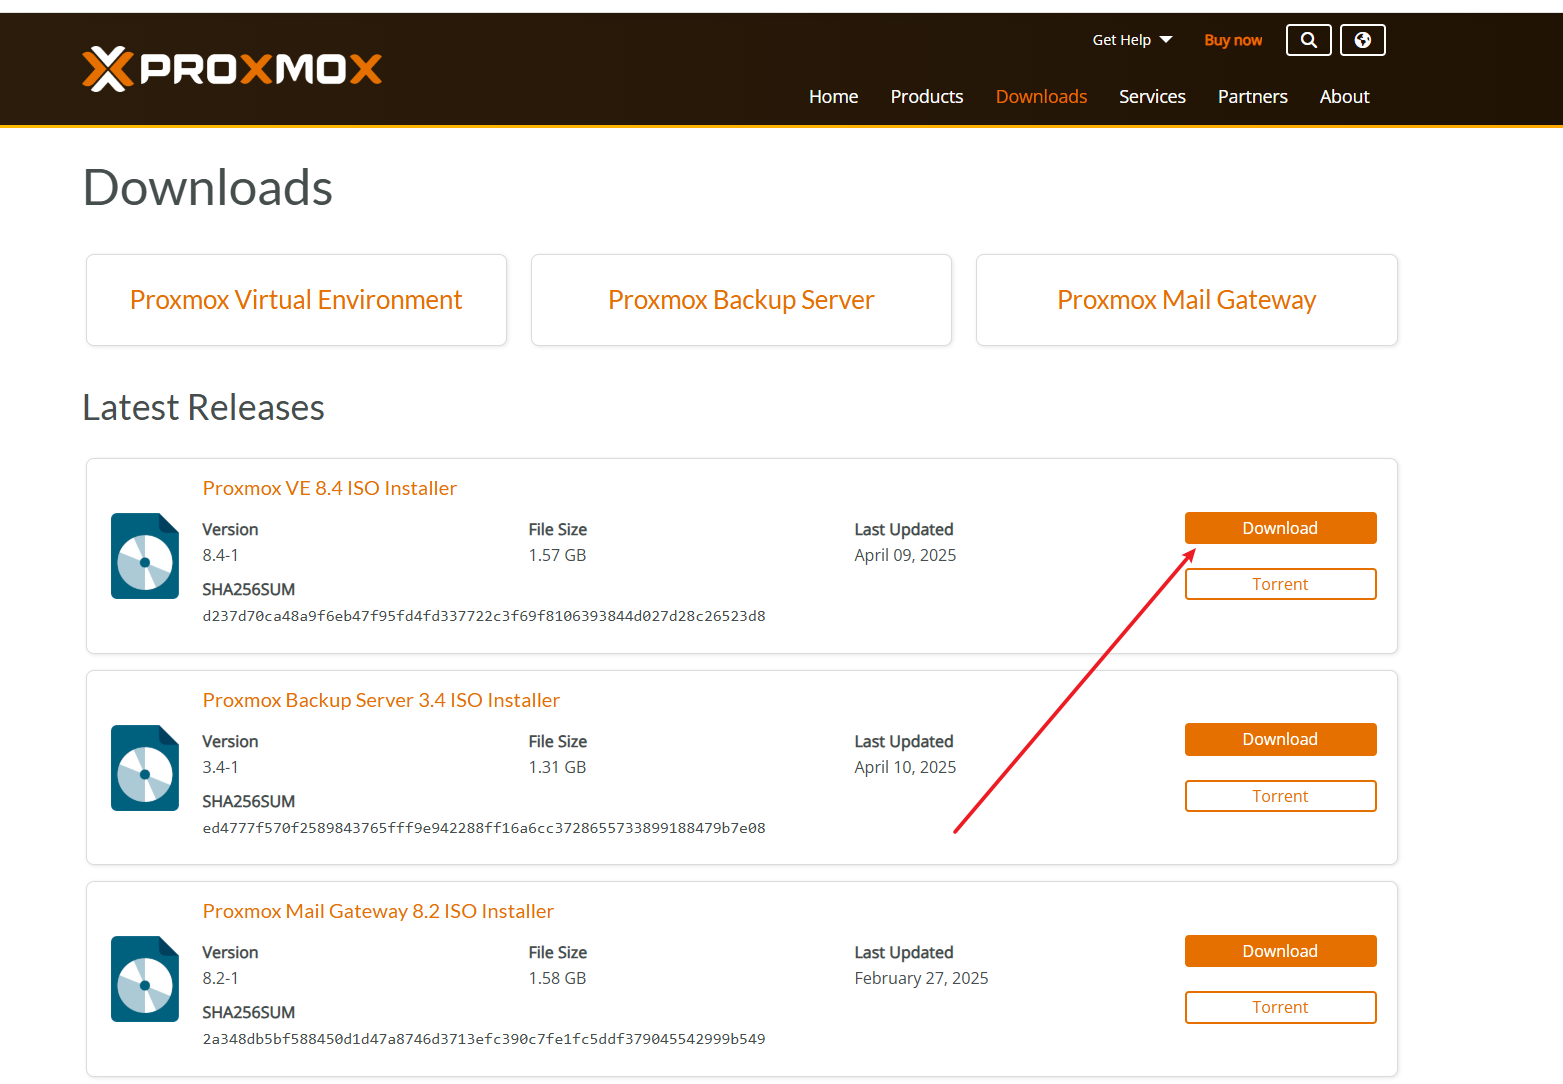Open the Services navigation item

1152,97
